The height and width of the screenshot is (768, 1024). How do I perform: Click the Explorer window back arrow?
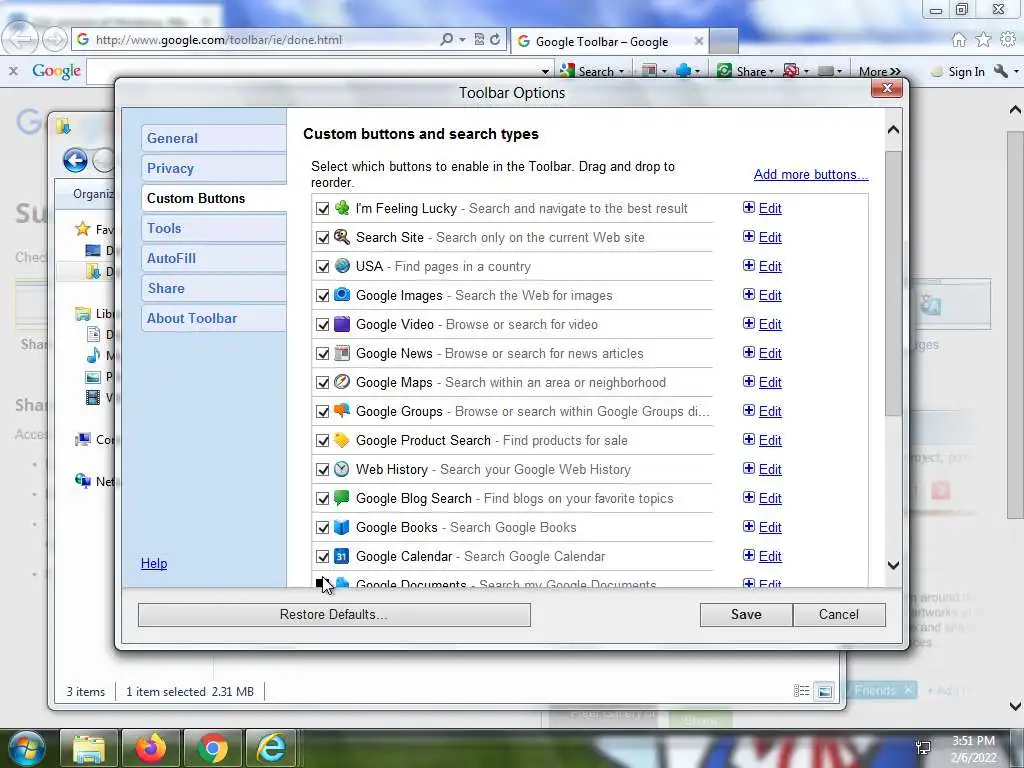coord(75,161)
